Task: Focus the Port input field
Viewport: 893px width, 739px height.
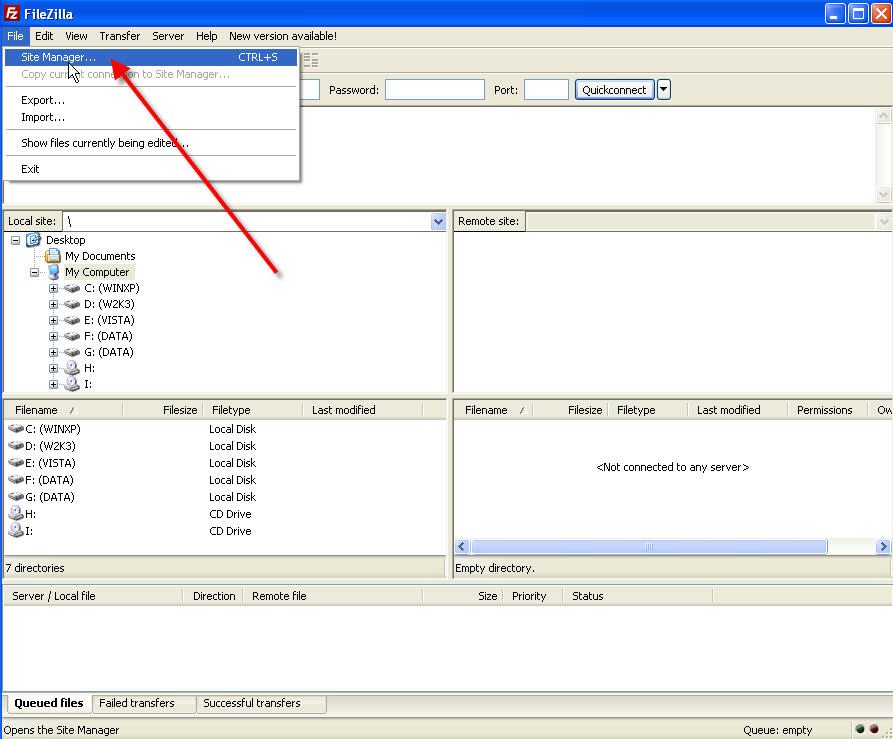Action: (x=546, y=90)
